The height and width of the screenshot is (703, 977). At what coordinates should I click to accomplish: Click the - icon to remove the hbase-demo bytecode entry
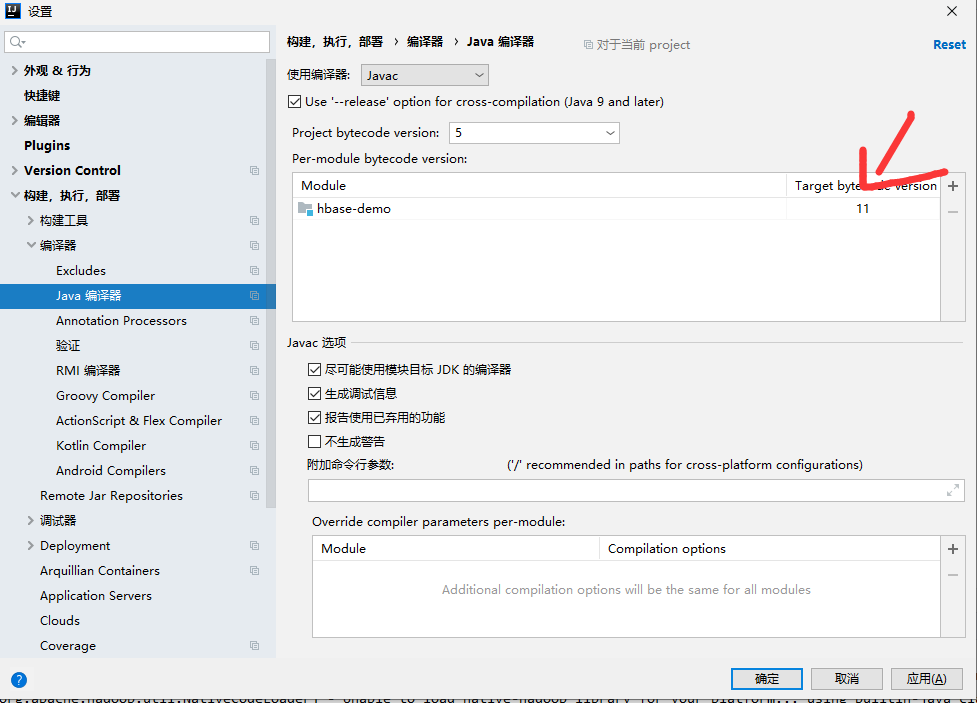[952, 211]
